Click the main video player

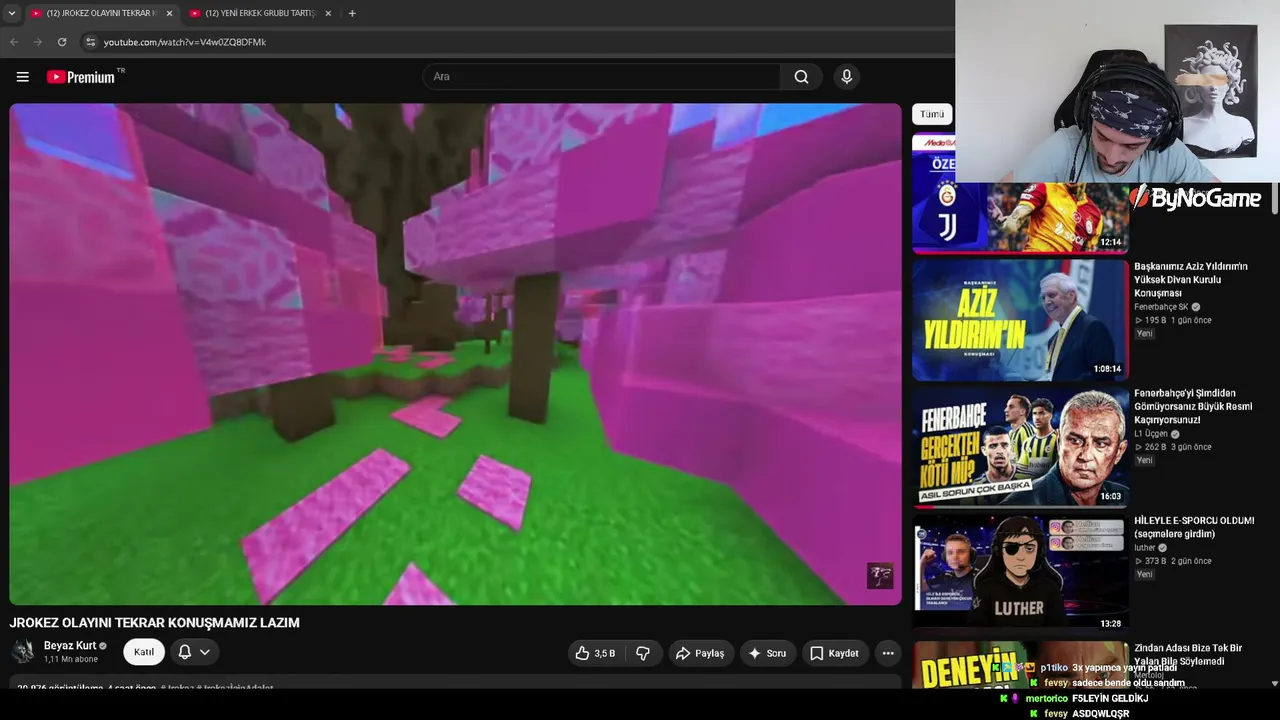[x=455, y=354]
